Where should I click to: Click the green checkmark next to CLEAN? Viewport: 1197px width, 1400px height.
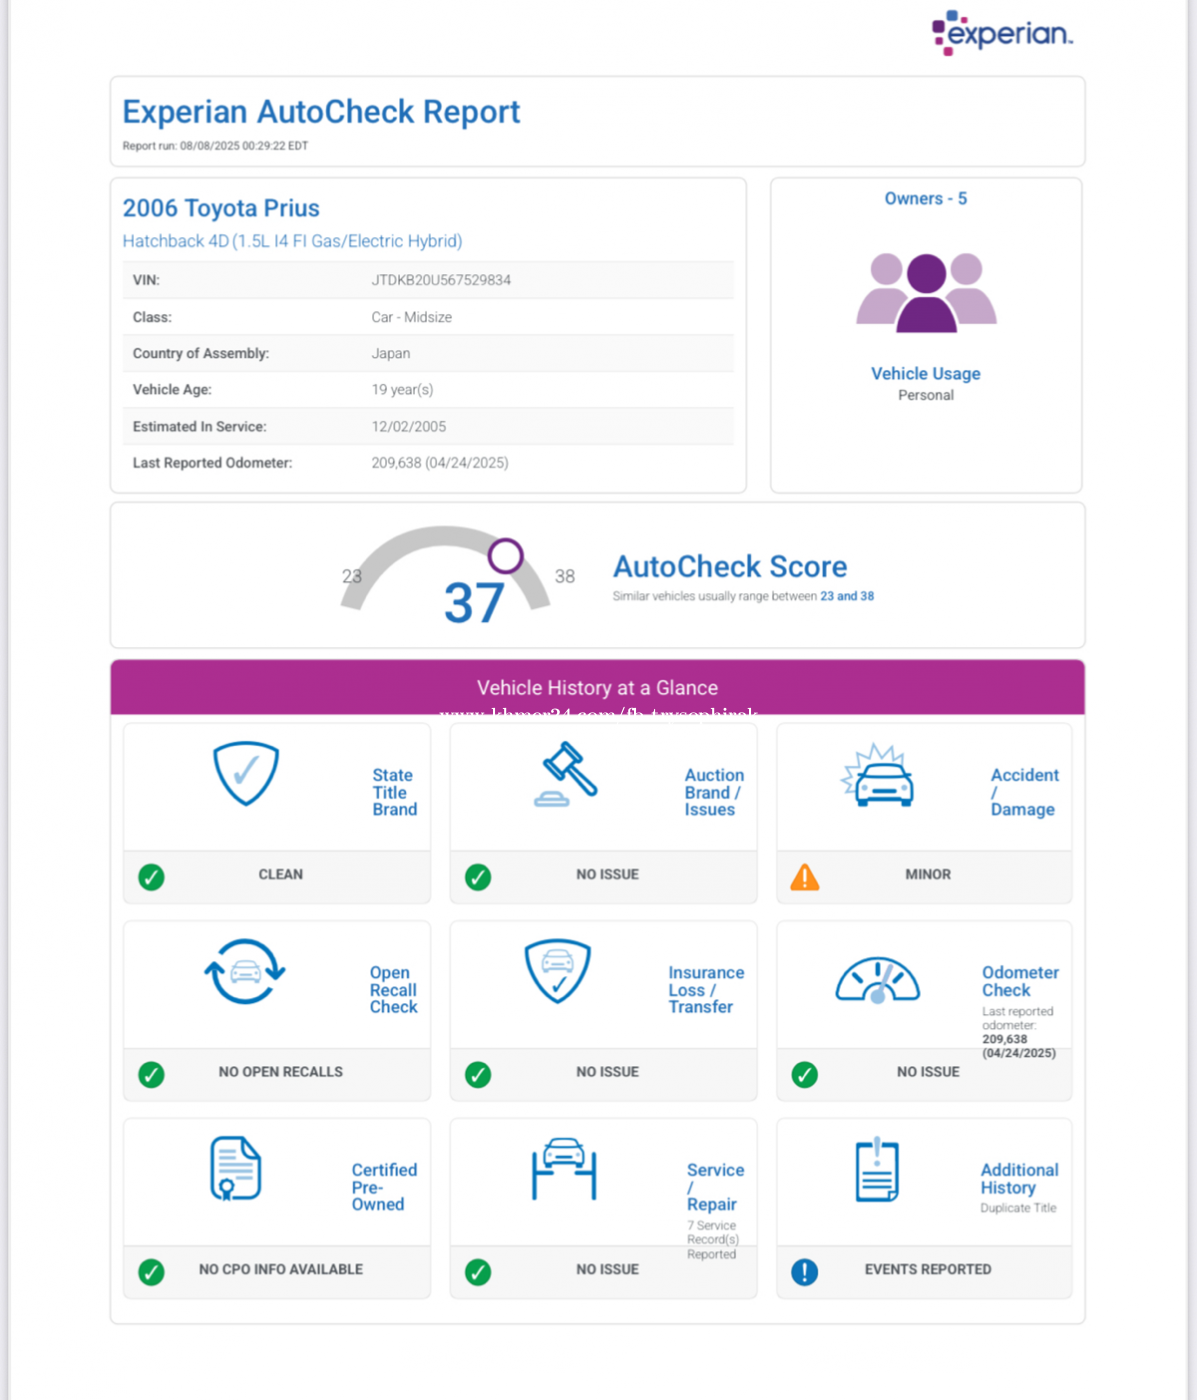pos(151,877)
